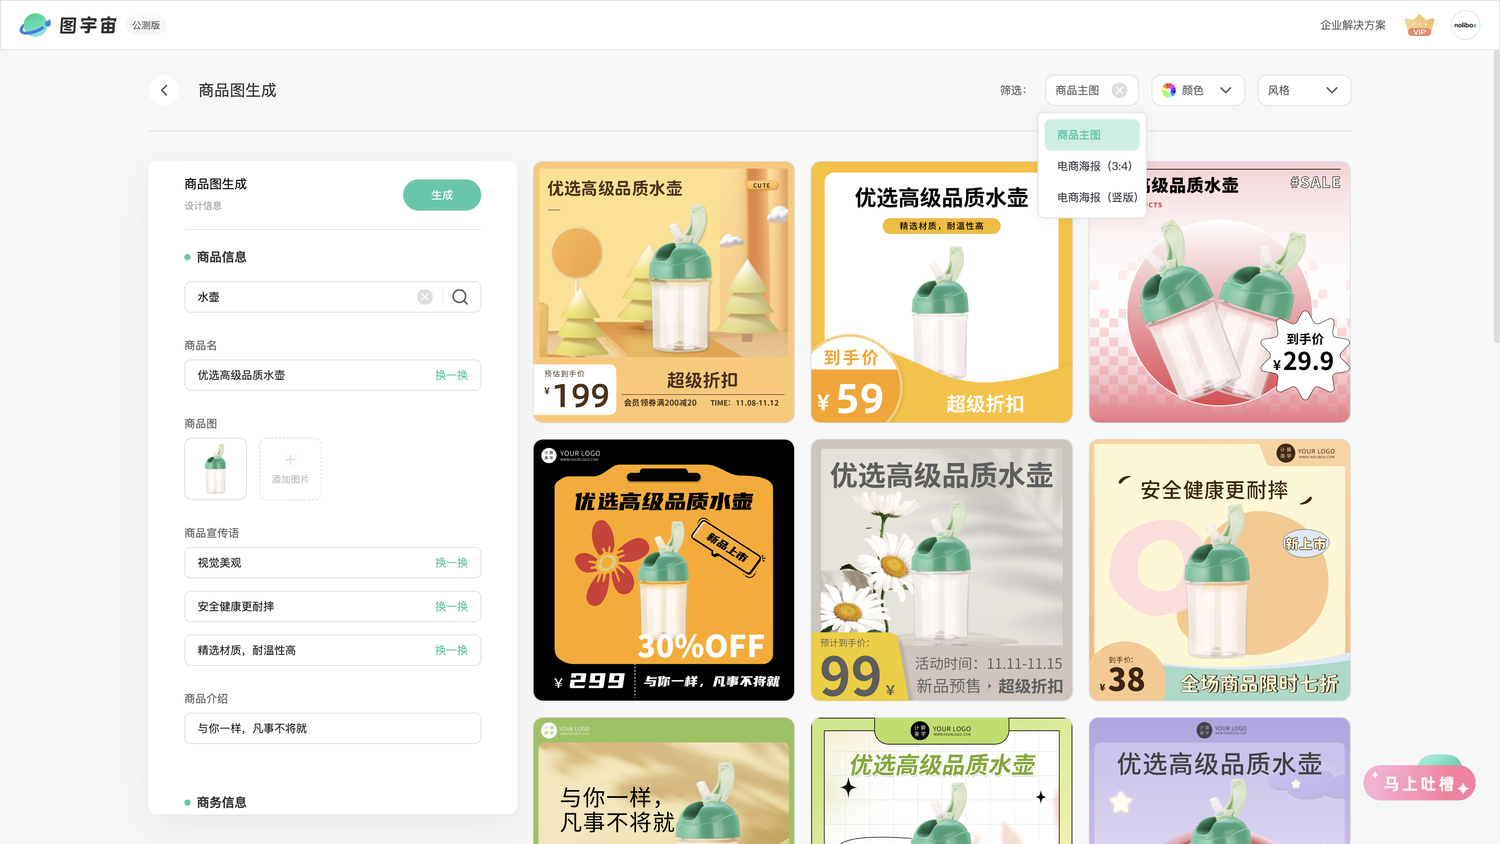1500x844 pixels.
Task: Click 换一换 next to 安全健康更耐摔
Action: [x=451, y=607]
